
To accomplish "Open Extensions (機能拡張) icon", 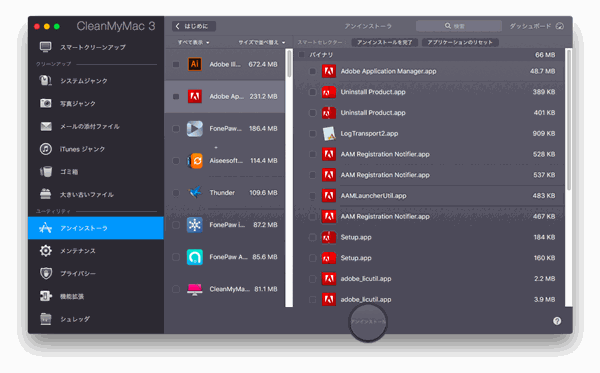I will pyautogui.click(x=46, y=296).
